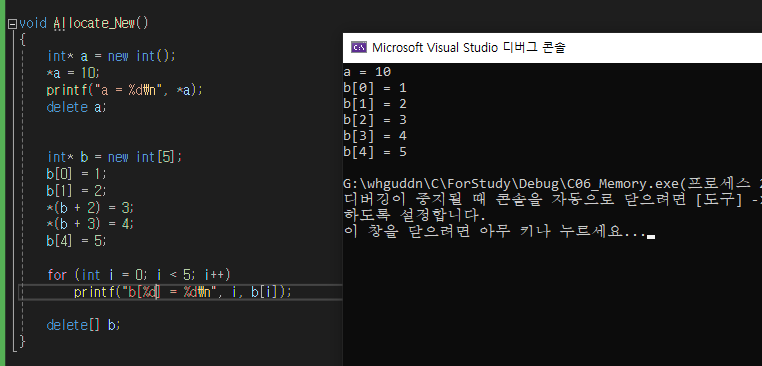Click the code line 'delete a;'

point(76,107)
